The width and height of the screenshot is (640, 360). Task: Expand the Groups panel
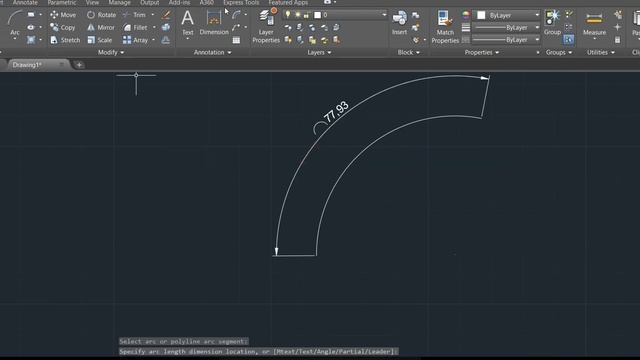point(559,52)
